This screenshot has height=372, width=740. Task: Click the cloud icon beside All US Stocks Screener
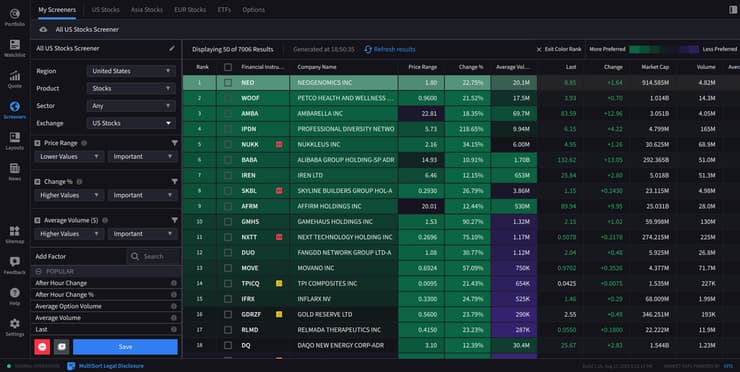click(x=43, y=29)
